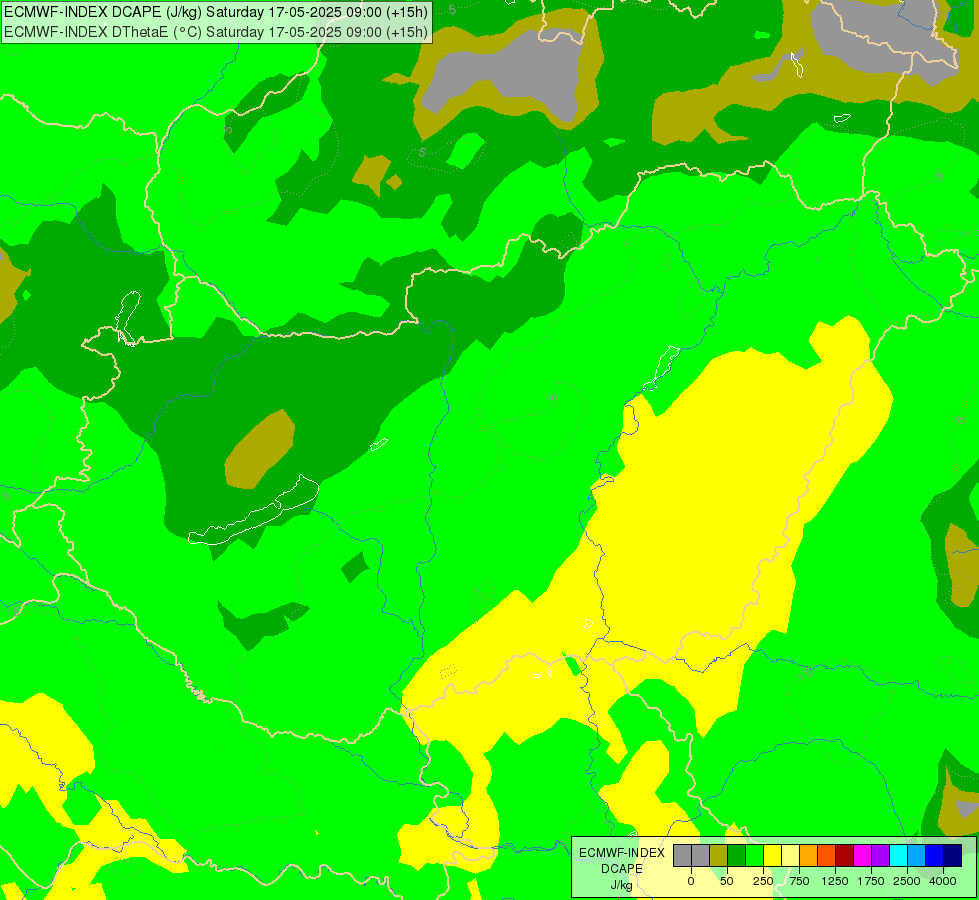Click the dark green legend swatch
Image resolution: width=979 pixels, height=900 pixels.
point(737,856)
